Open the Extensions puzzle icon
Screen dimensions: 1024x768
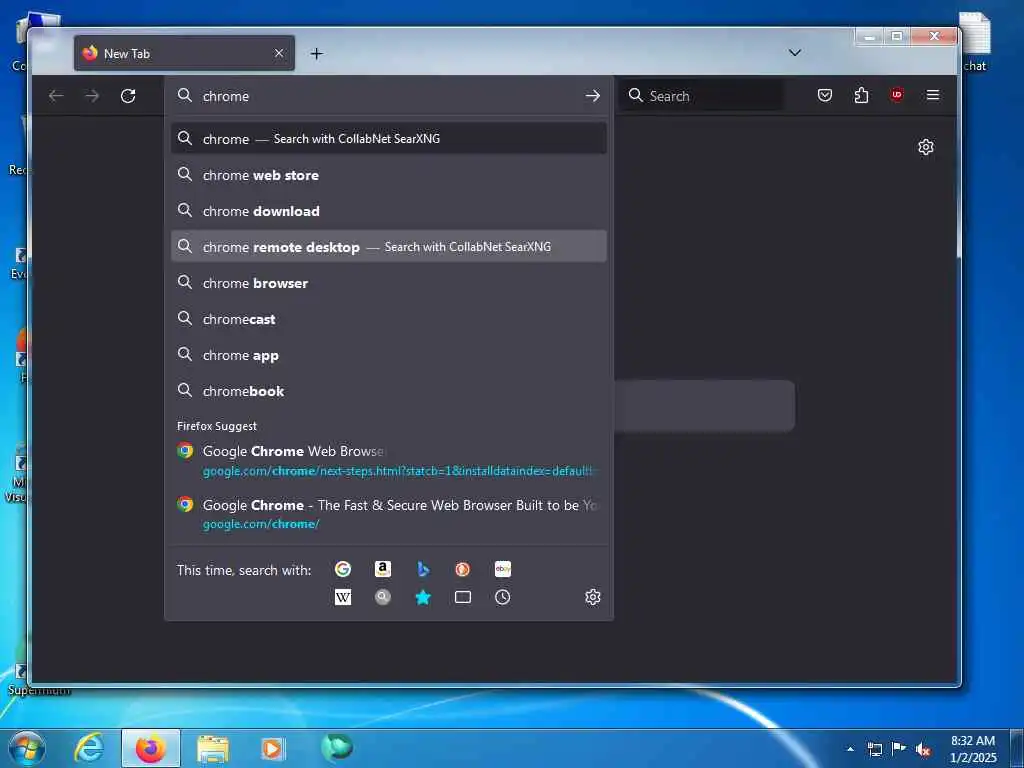pyautogui.click(x=861, y=95)
